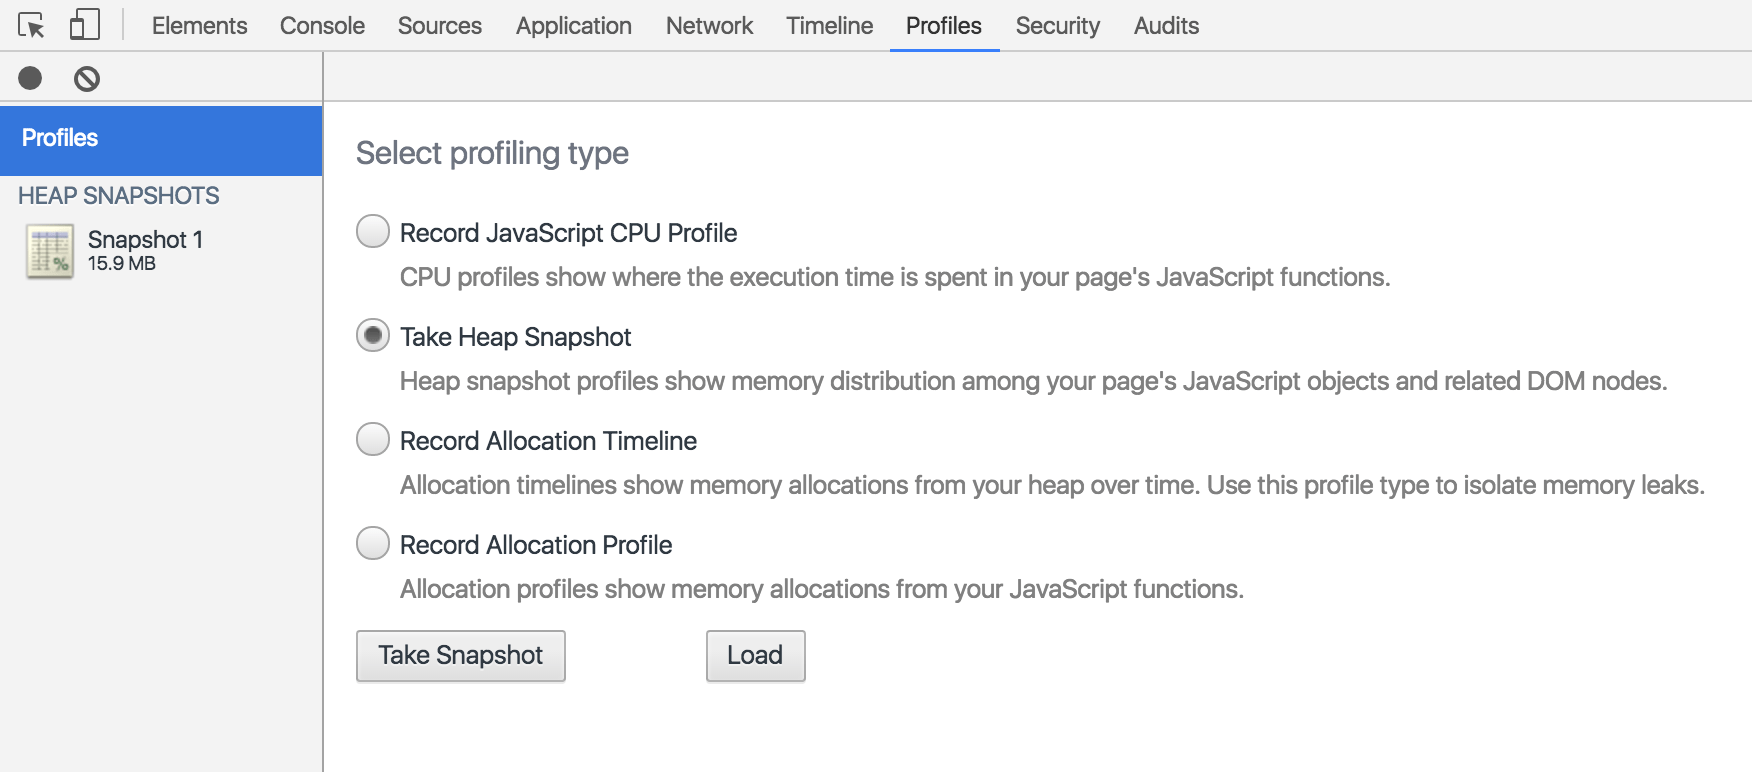
Task: Click the Take Snapshot button
Action: click(461, 656)
